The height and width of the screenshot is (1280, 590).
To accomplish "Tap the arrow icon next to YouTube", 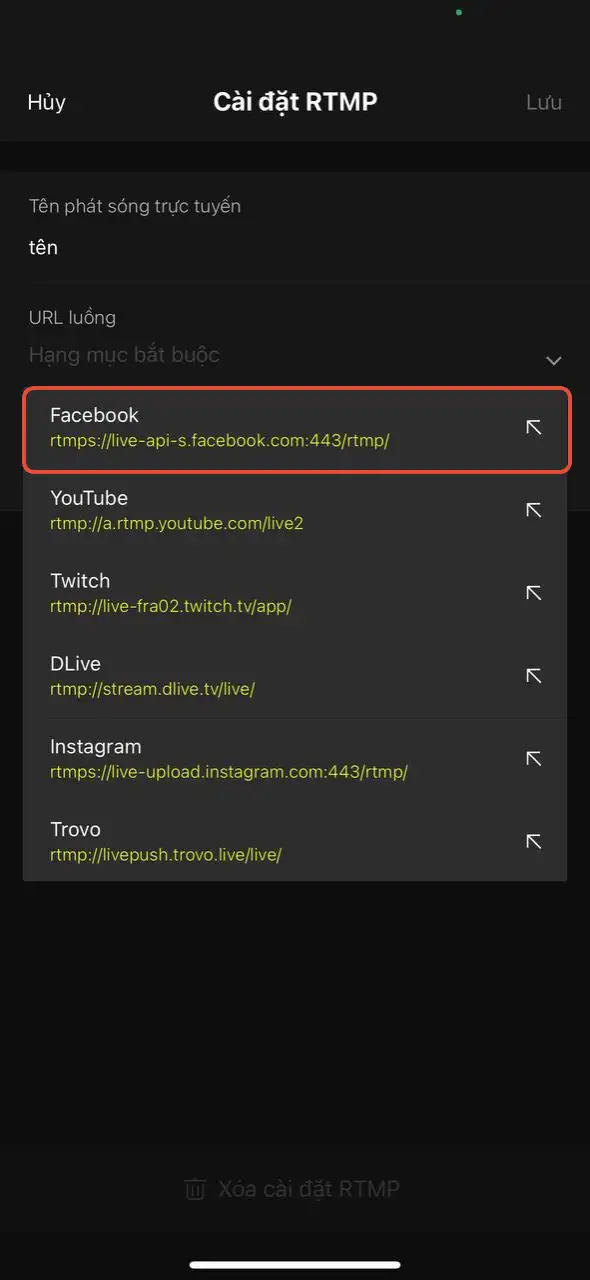I will point(534,511).
